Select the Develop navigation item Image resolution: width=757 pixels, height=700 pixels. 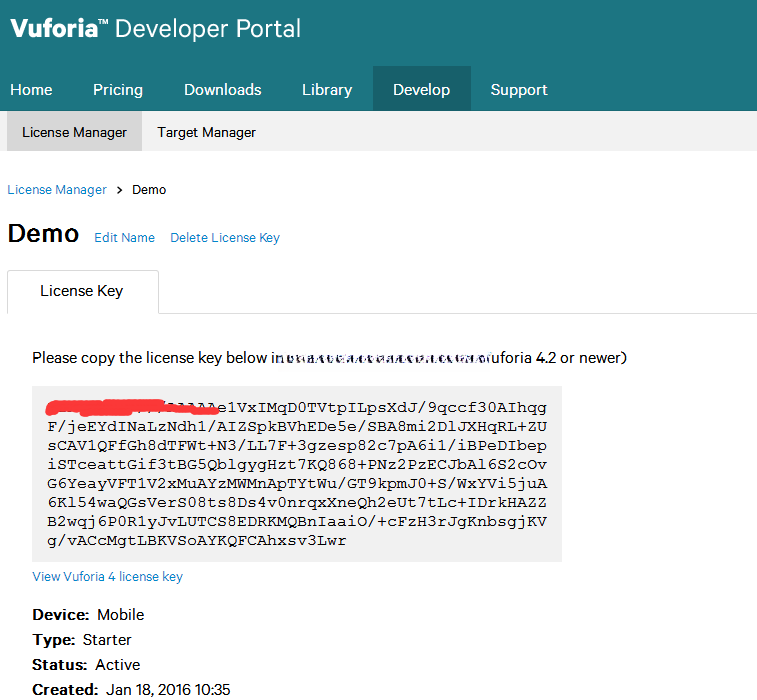pos(421,90)
